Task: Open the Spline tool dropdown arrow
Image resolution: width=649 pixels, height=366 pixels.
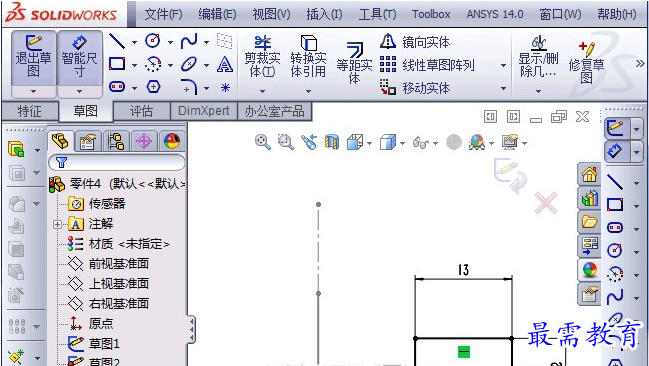Action: [x=206, y=42]
